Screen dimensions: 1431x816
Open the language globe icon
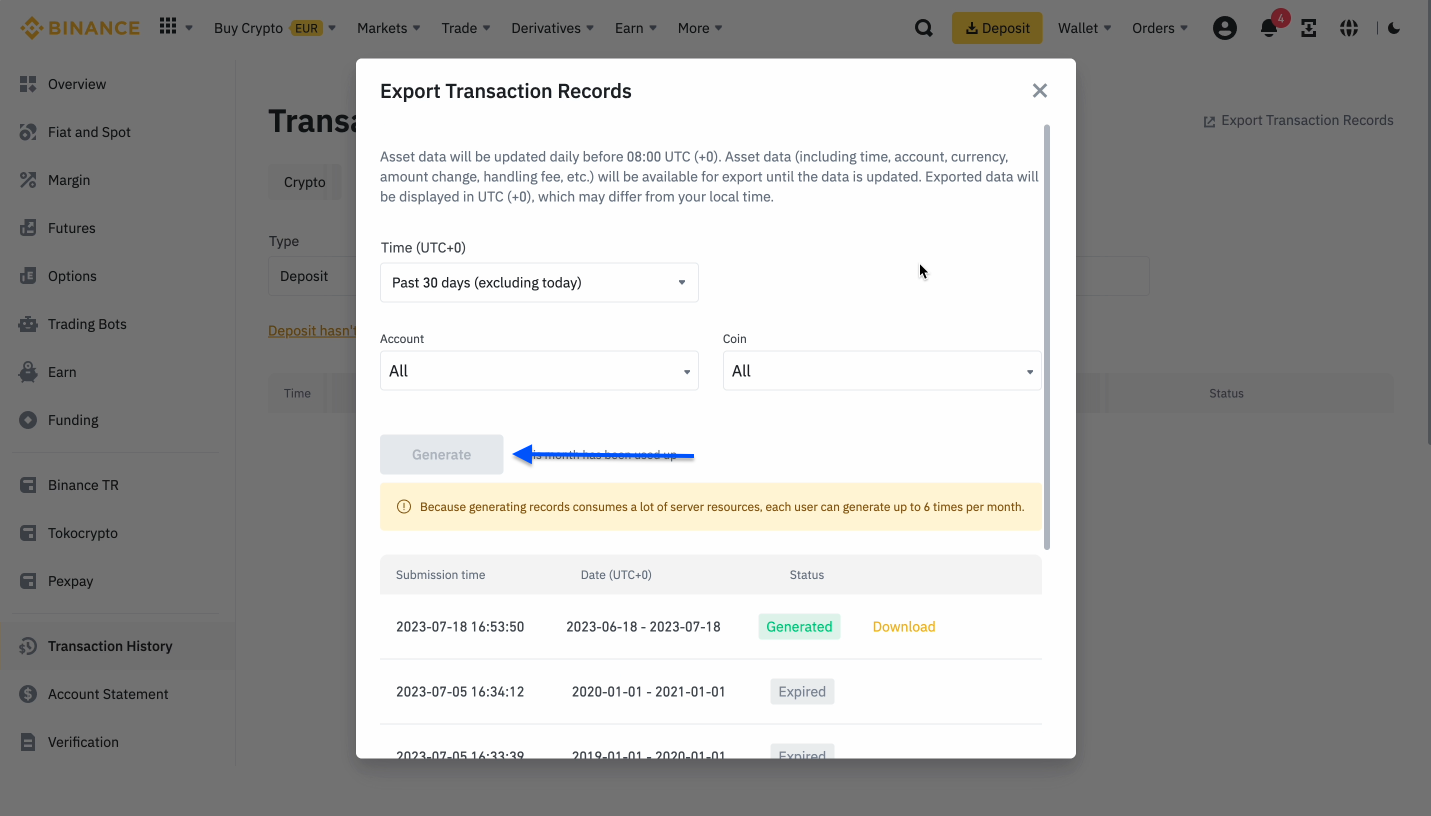click(1349, 28)
